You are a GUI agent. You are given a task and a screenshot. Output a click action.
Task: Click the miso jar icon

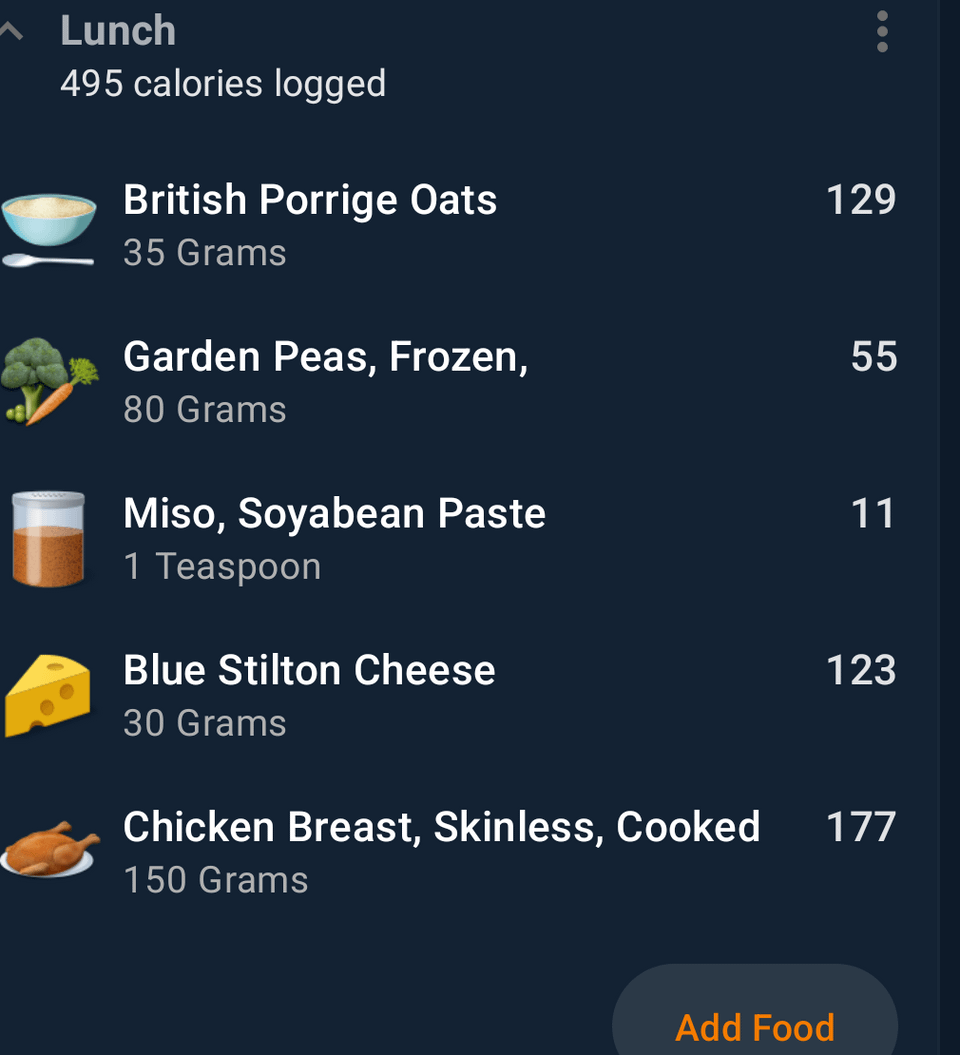48,539
